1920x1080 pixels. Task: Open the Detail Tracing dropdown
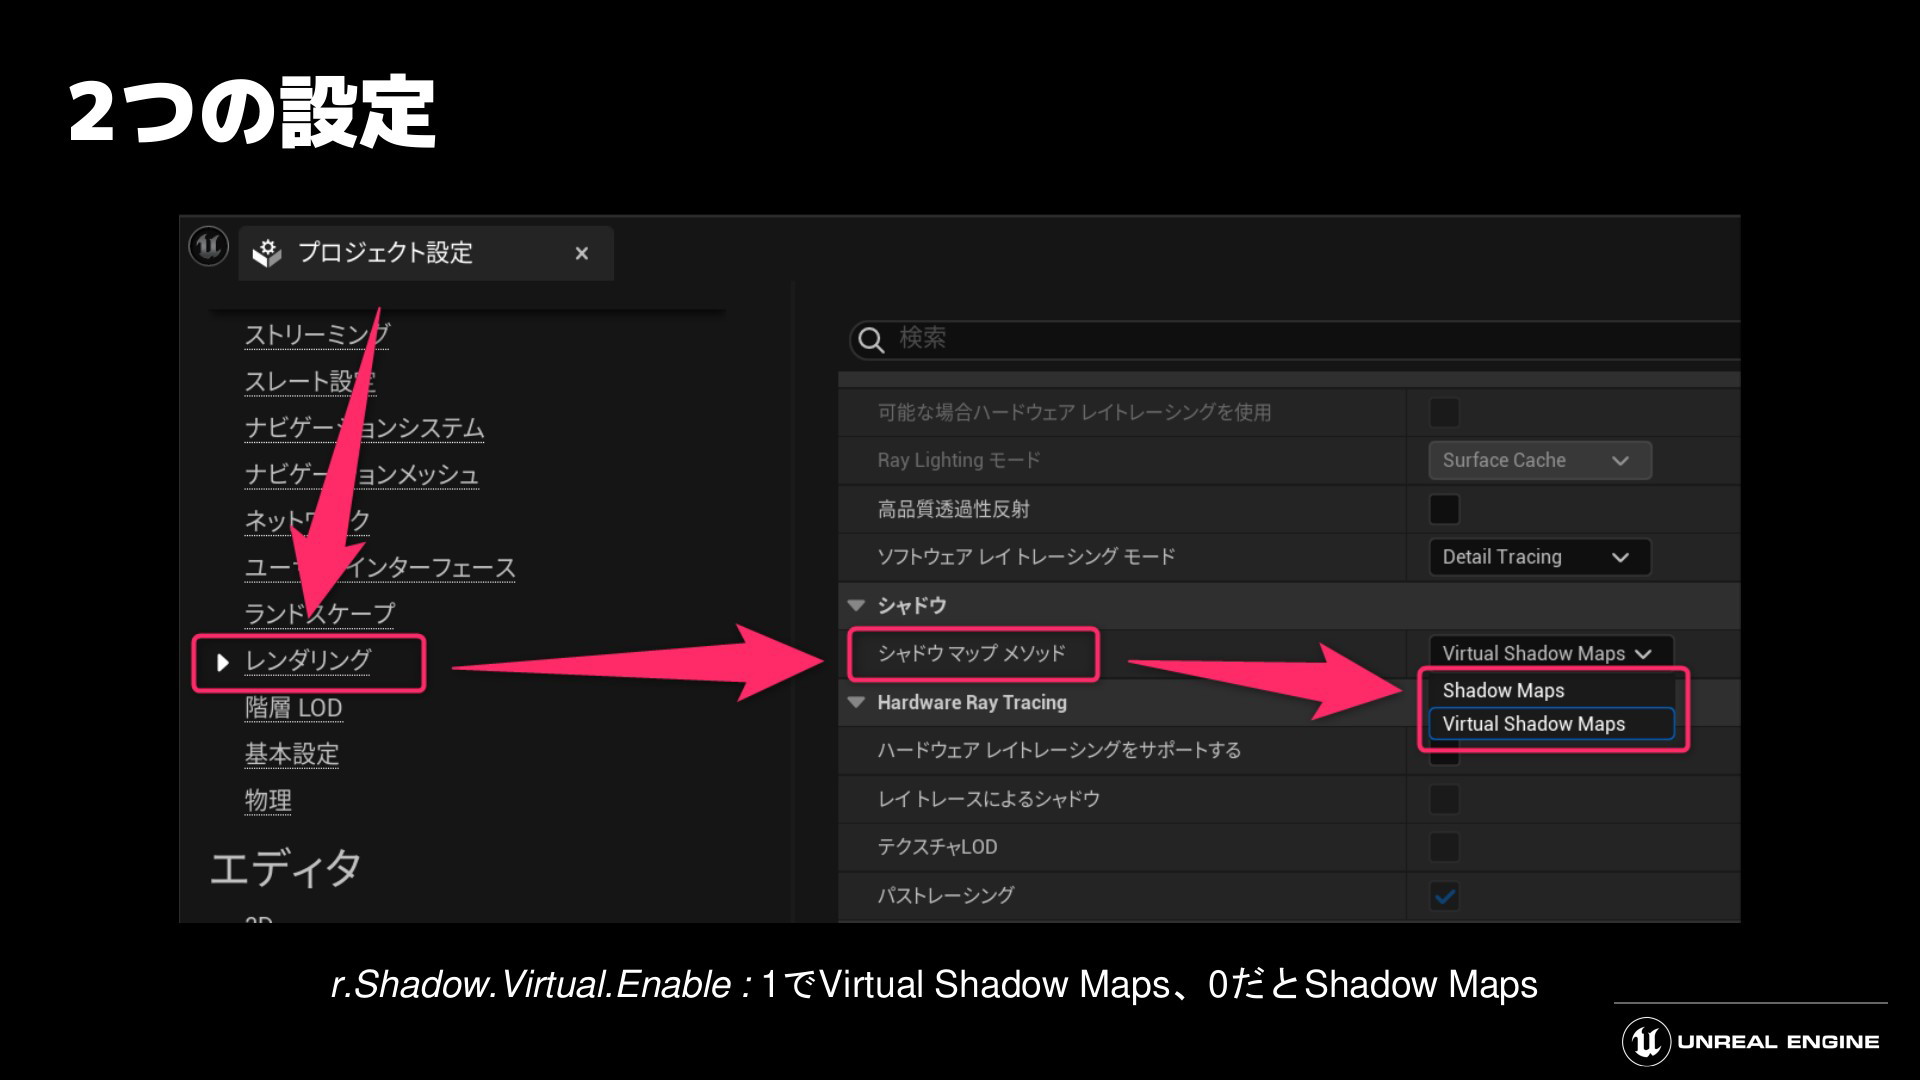(1539, 557)
